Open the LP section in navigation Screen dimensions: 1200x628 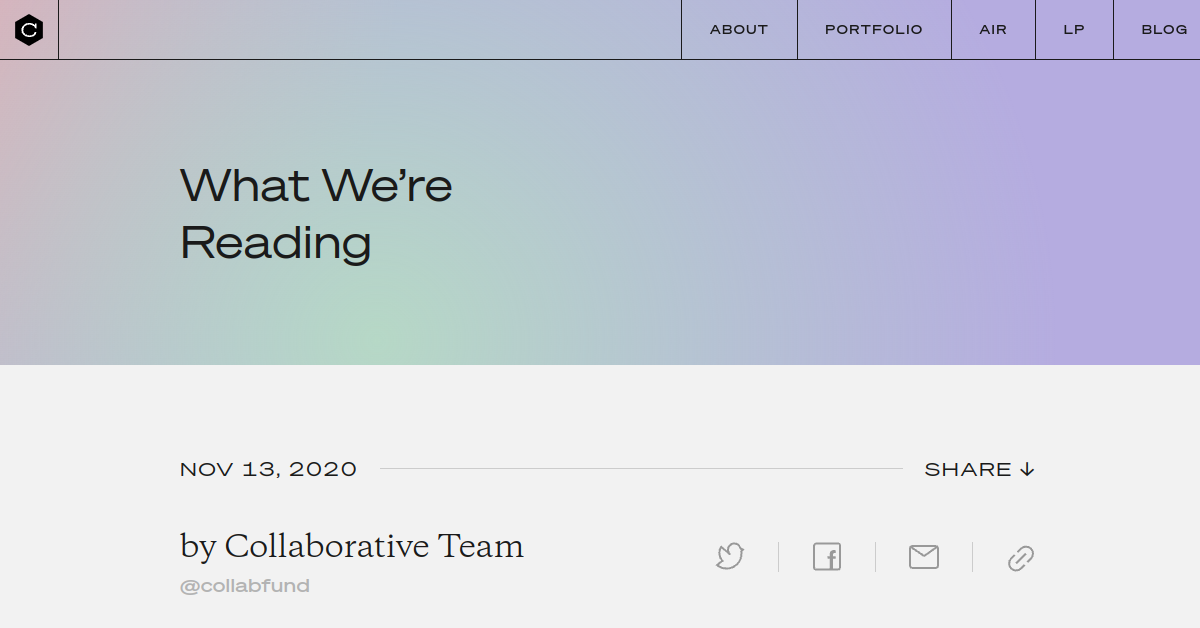1073,29
